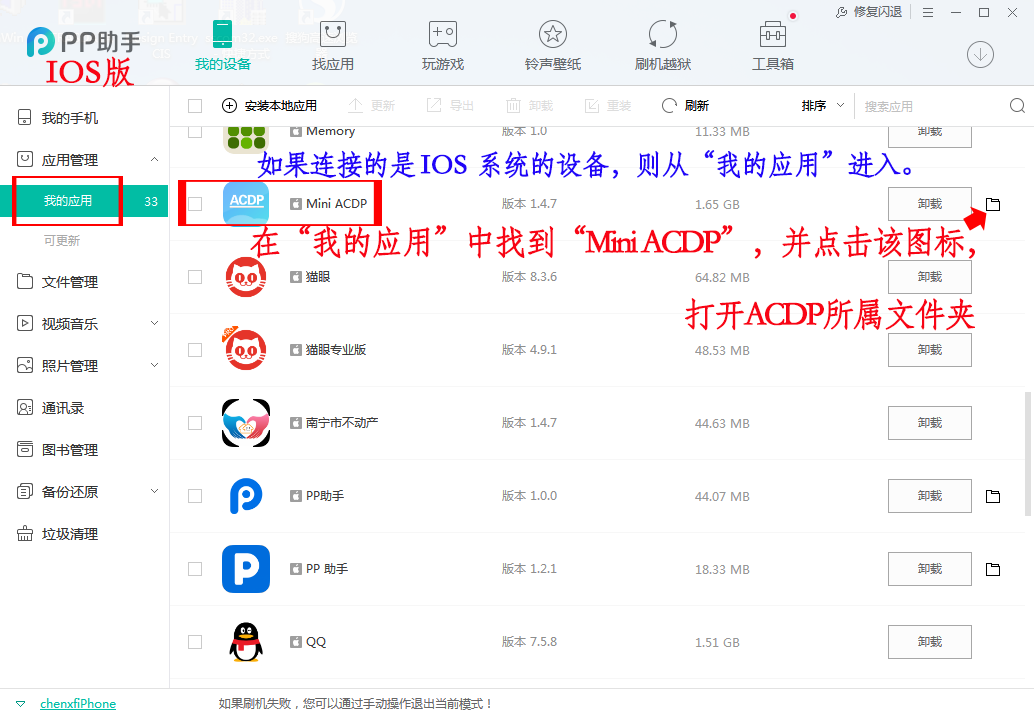Screen dimensions: 1035x719
Task: Select 可更新 sub-item
Action: [x=62, y=241]
